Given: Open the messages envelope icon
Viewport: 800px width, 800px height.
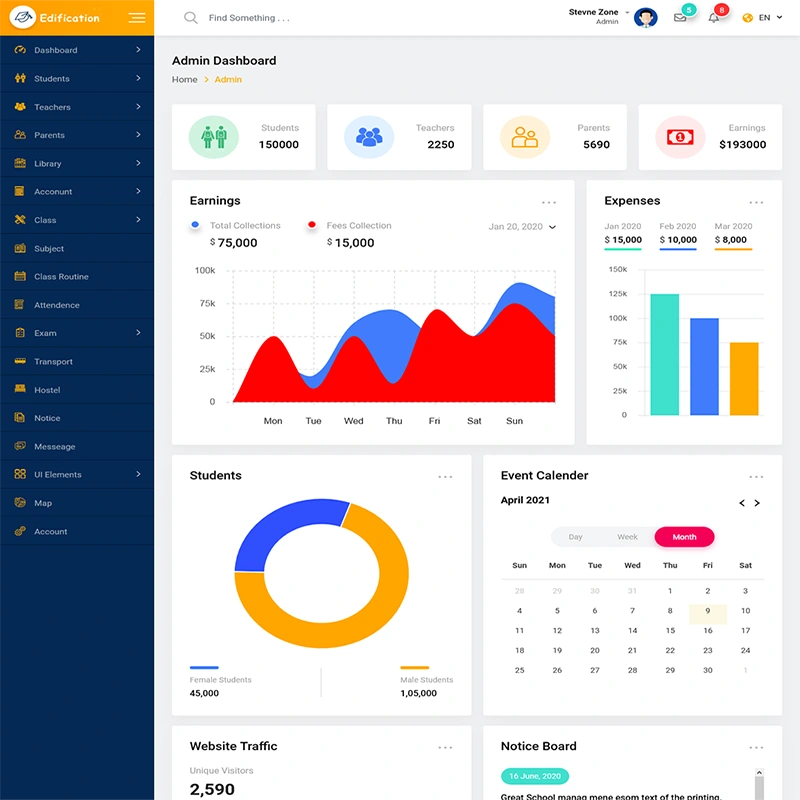Looking at the screenshot, I should pyautogui.click(x=682, y=18).
